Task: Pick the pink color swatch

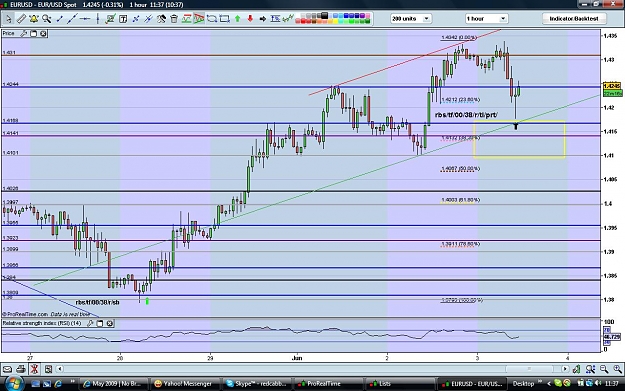Action: pos(368,16)
